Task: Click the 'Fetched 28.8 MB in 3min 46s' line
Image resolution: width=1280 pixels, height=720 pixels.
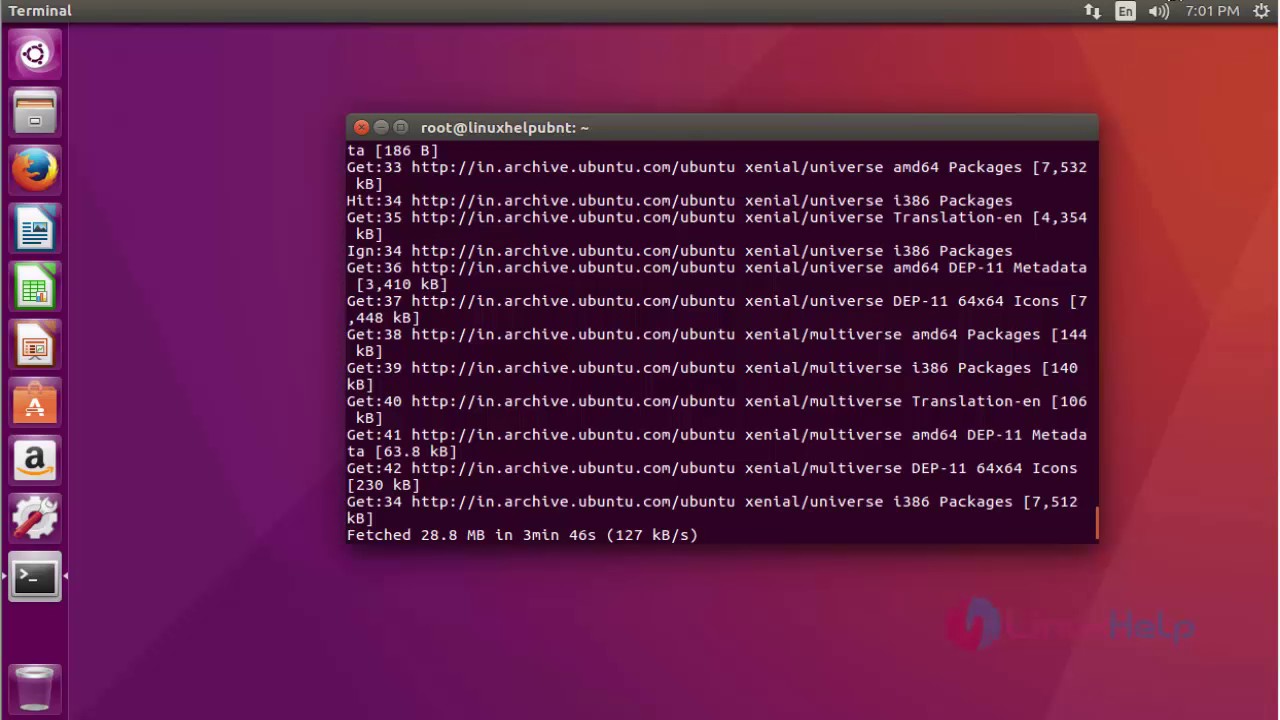Action: click(522, 535)
